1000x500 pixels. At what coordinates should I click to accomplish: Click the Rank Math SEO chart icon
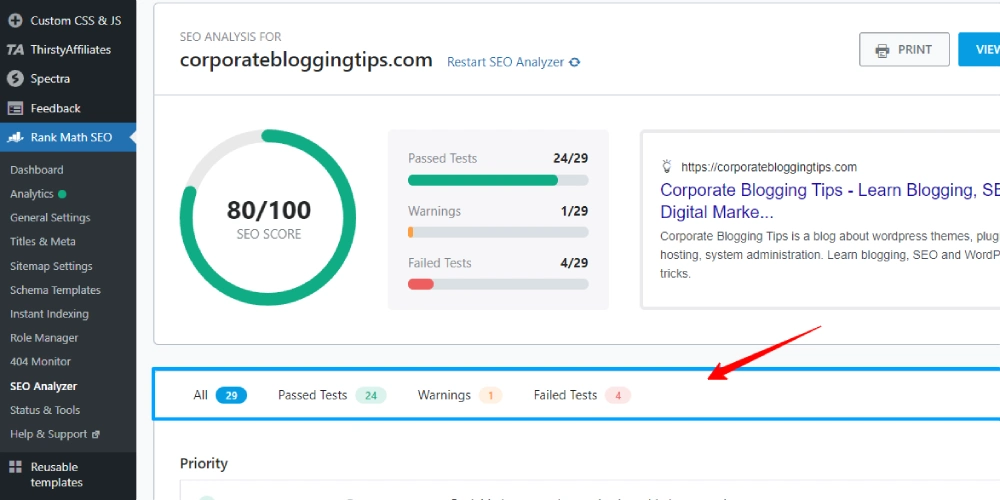15,138
